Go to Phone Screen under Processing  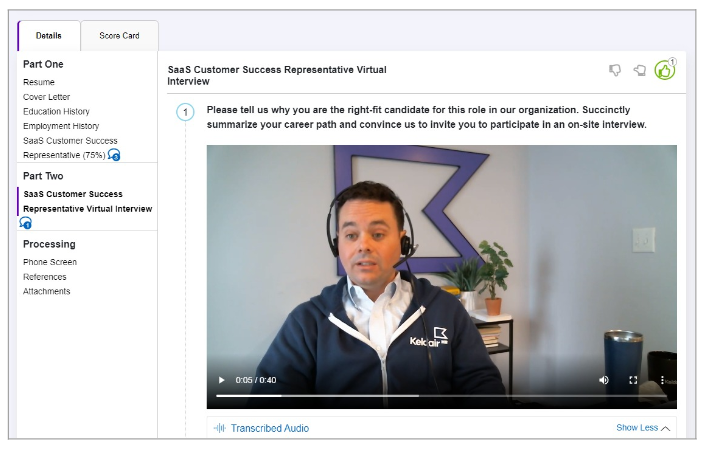click(x=50, y=262)
